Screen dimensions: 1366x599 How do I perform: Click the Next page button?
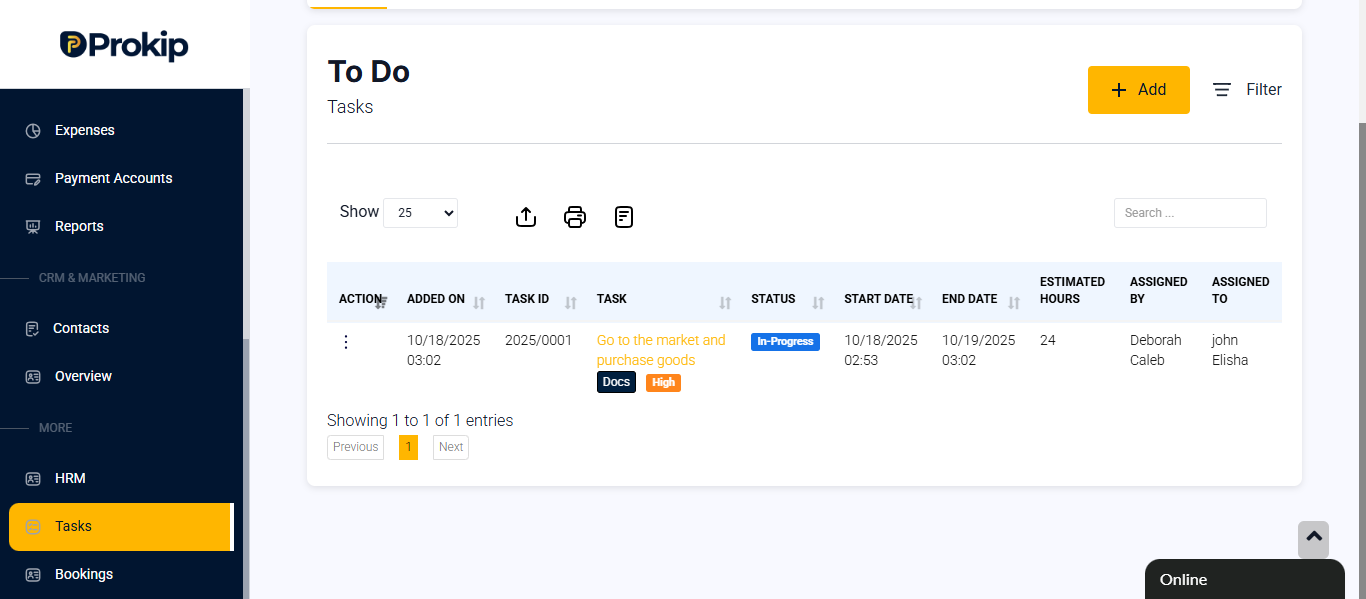pyautogui.click(x=451, y=447)
